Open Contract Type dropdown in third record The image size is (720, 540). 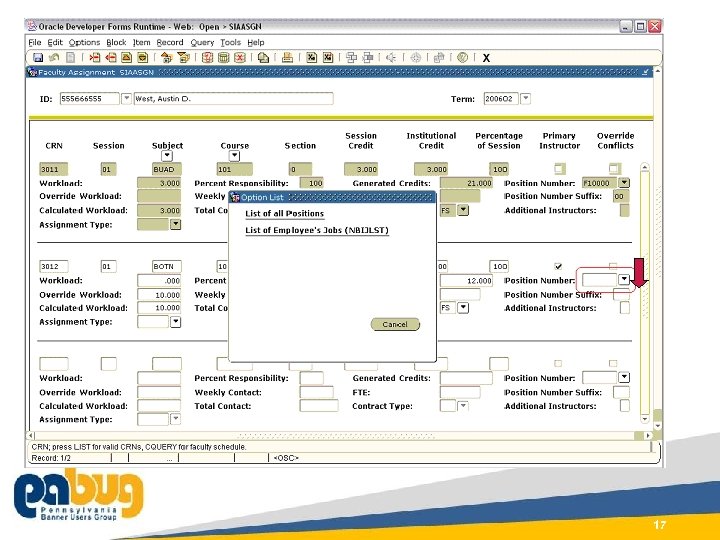[x=463, y=405]
